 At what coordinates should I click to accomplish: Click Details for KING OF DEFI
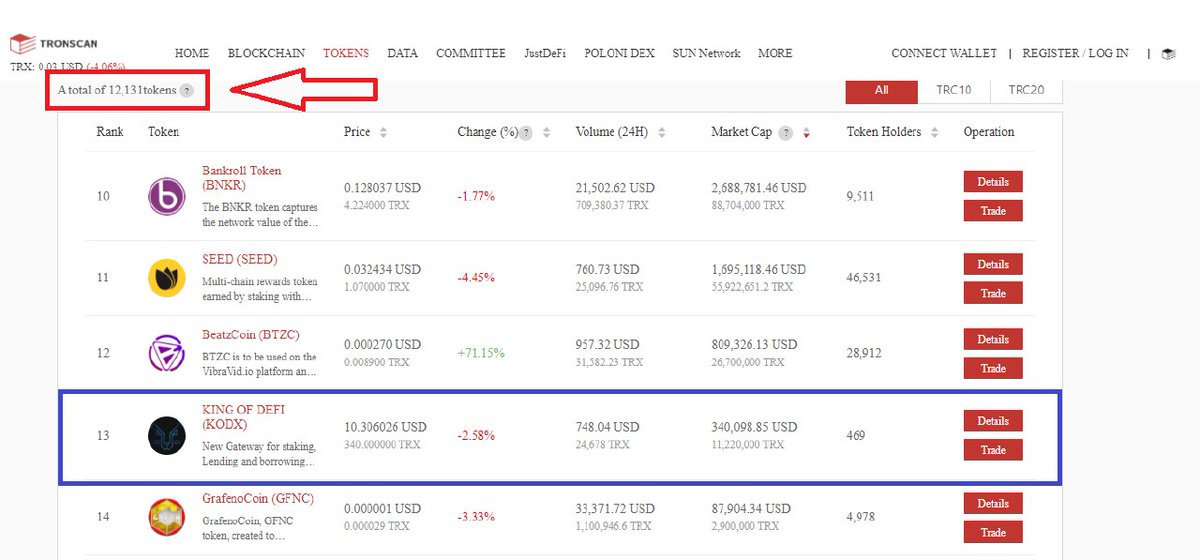click(993, 421)
